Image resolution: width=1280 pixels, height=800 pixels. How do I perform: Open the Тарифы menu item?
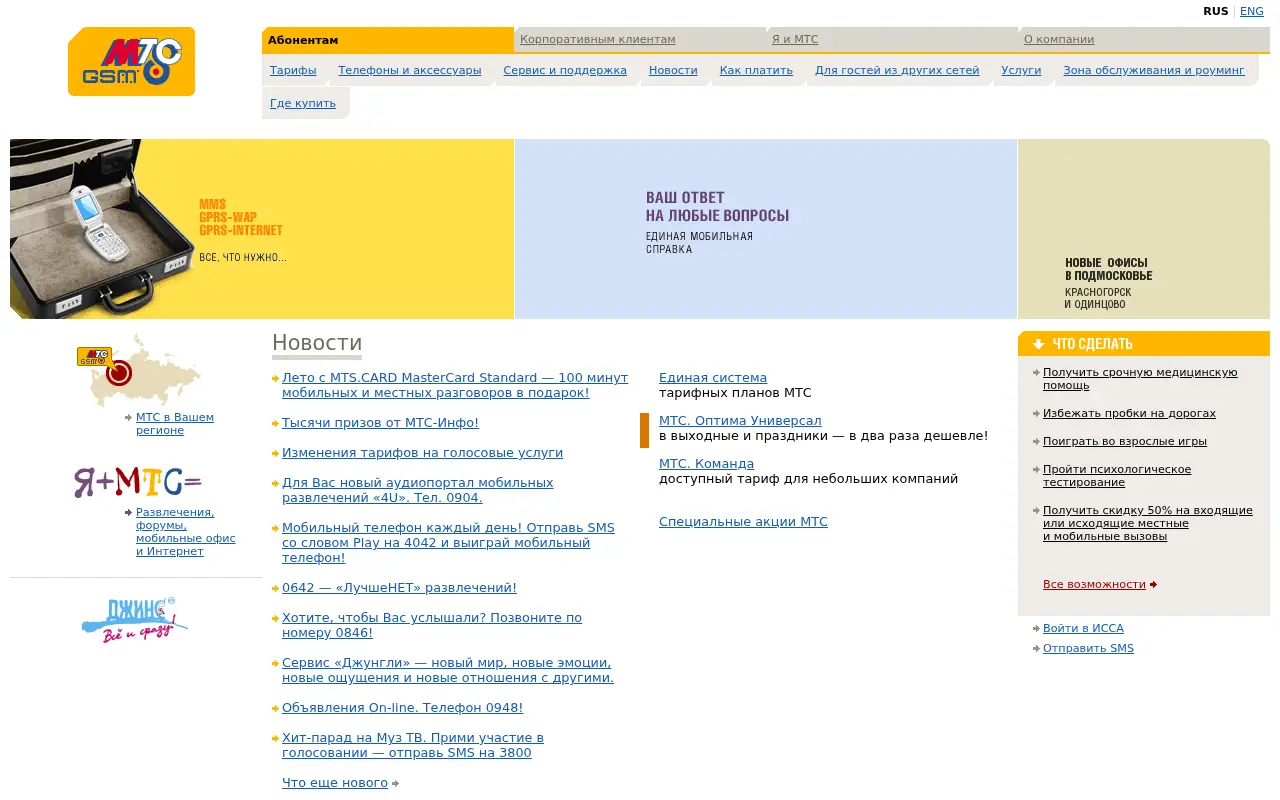click(x=293, y=70)
